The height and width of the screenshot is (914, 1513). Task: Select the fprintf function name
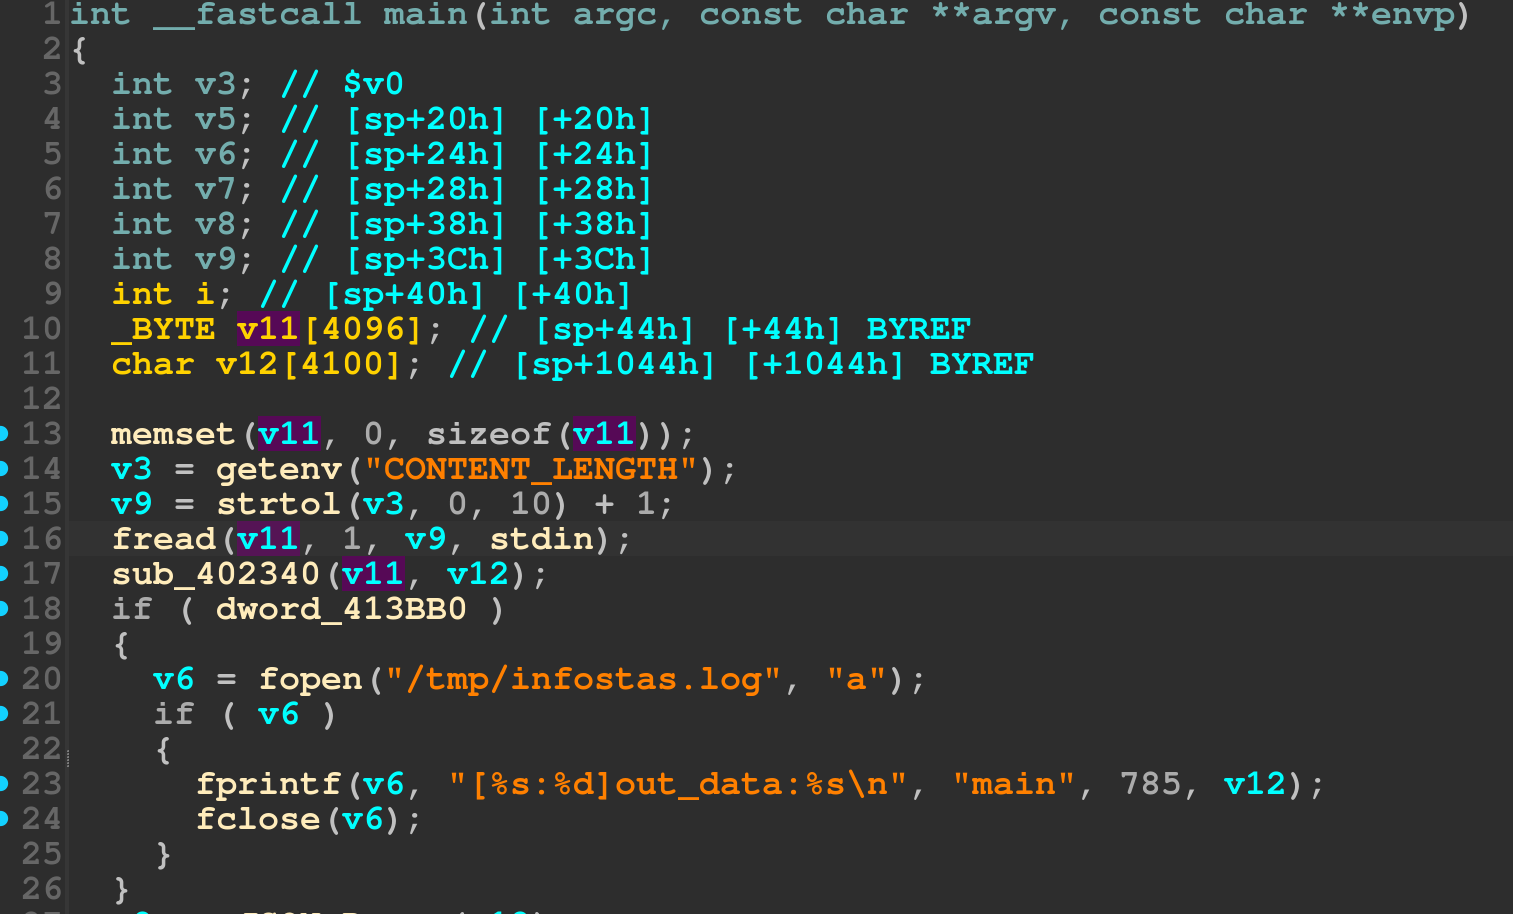(x=268, y=784)
